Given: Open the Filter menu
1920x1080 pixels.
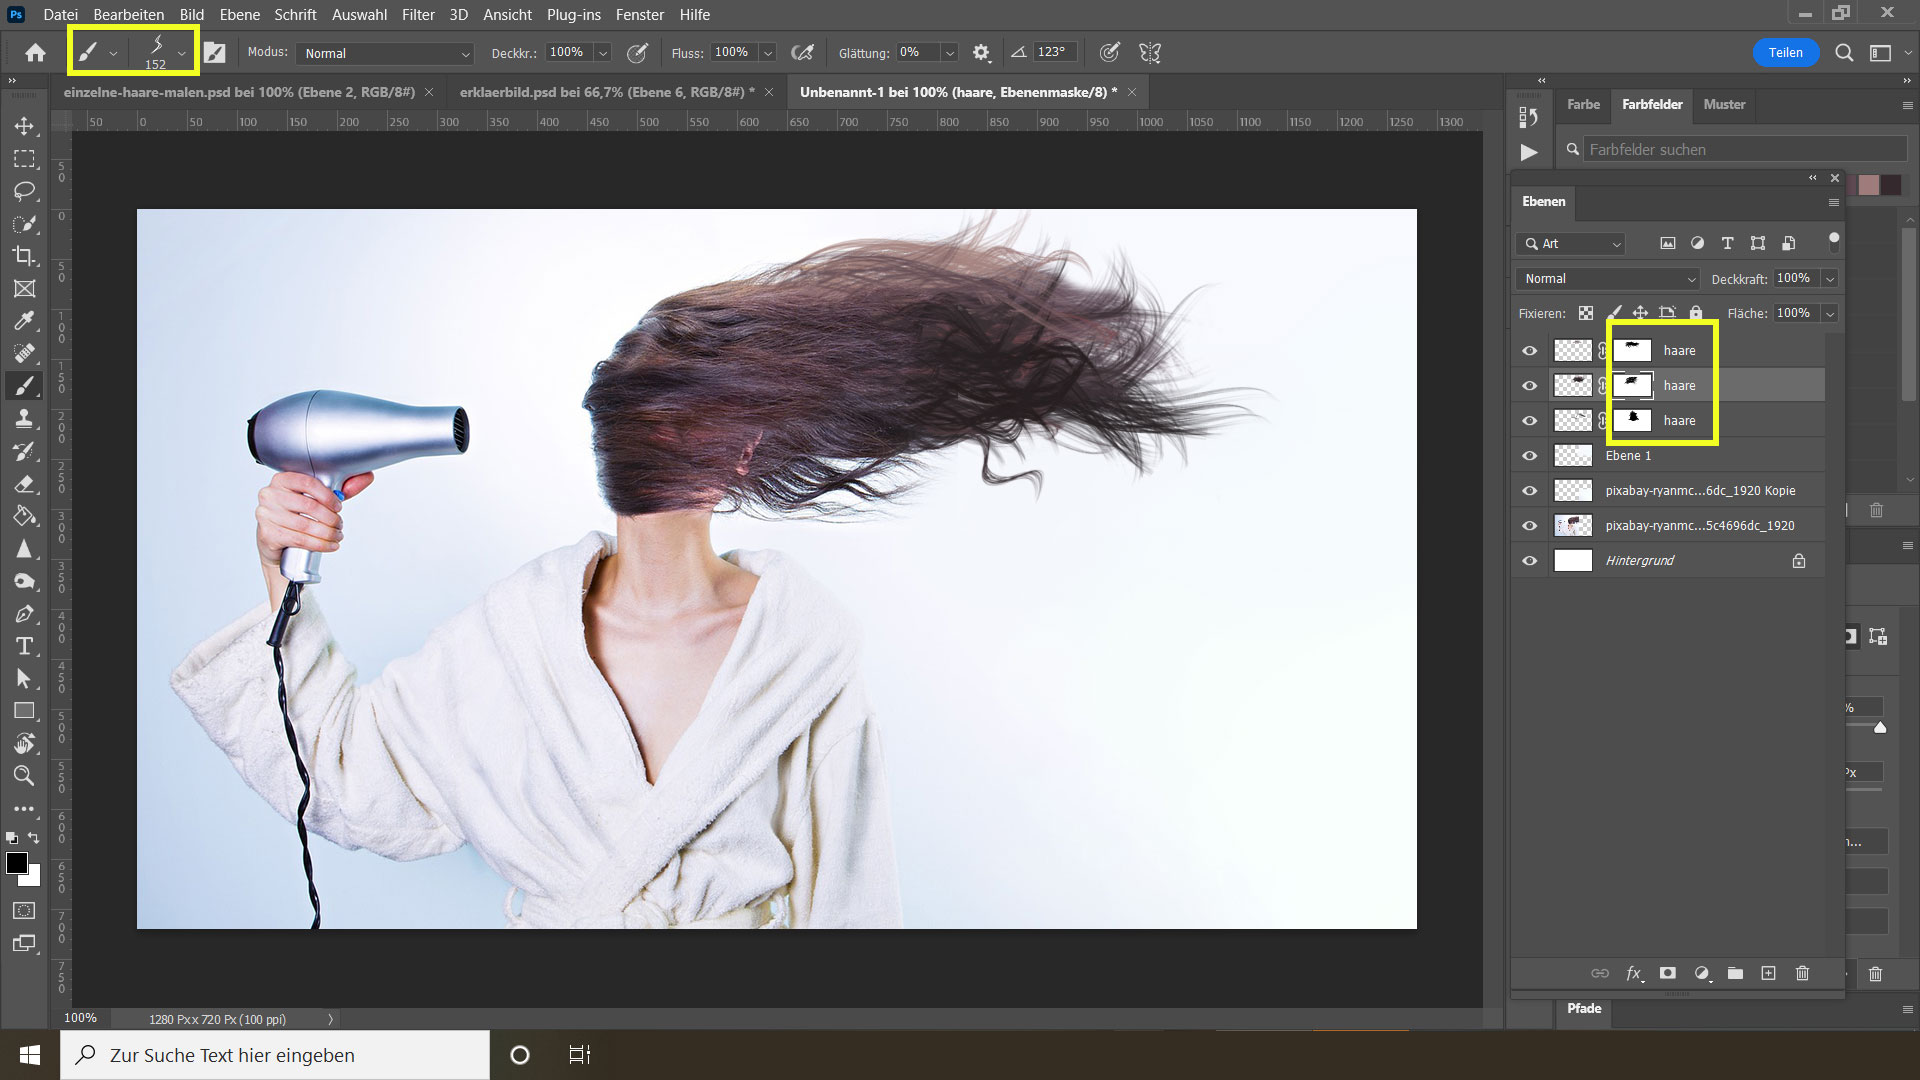Looking at the screenshot, I should [418, 14].
